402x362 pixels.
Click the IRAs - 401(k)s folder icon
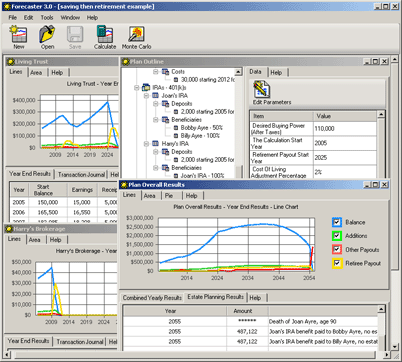pos(146,88)
